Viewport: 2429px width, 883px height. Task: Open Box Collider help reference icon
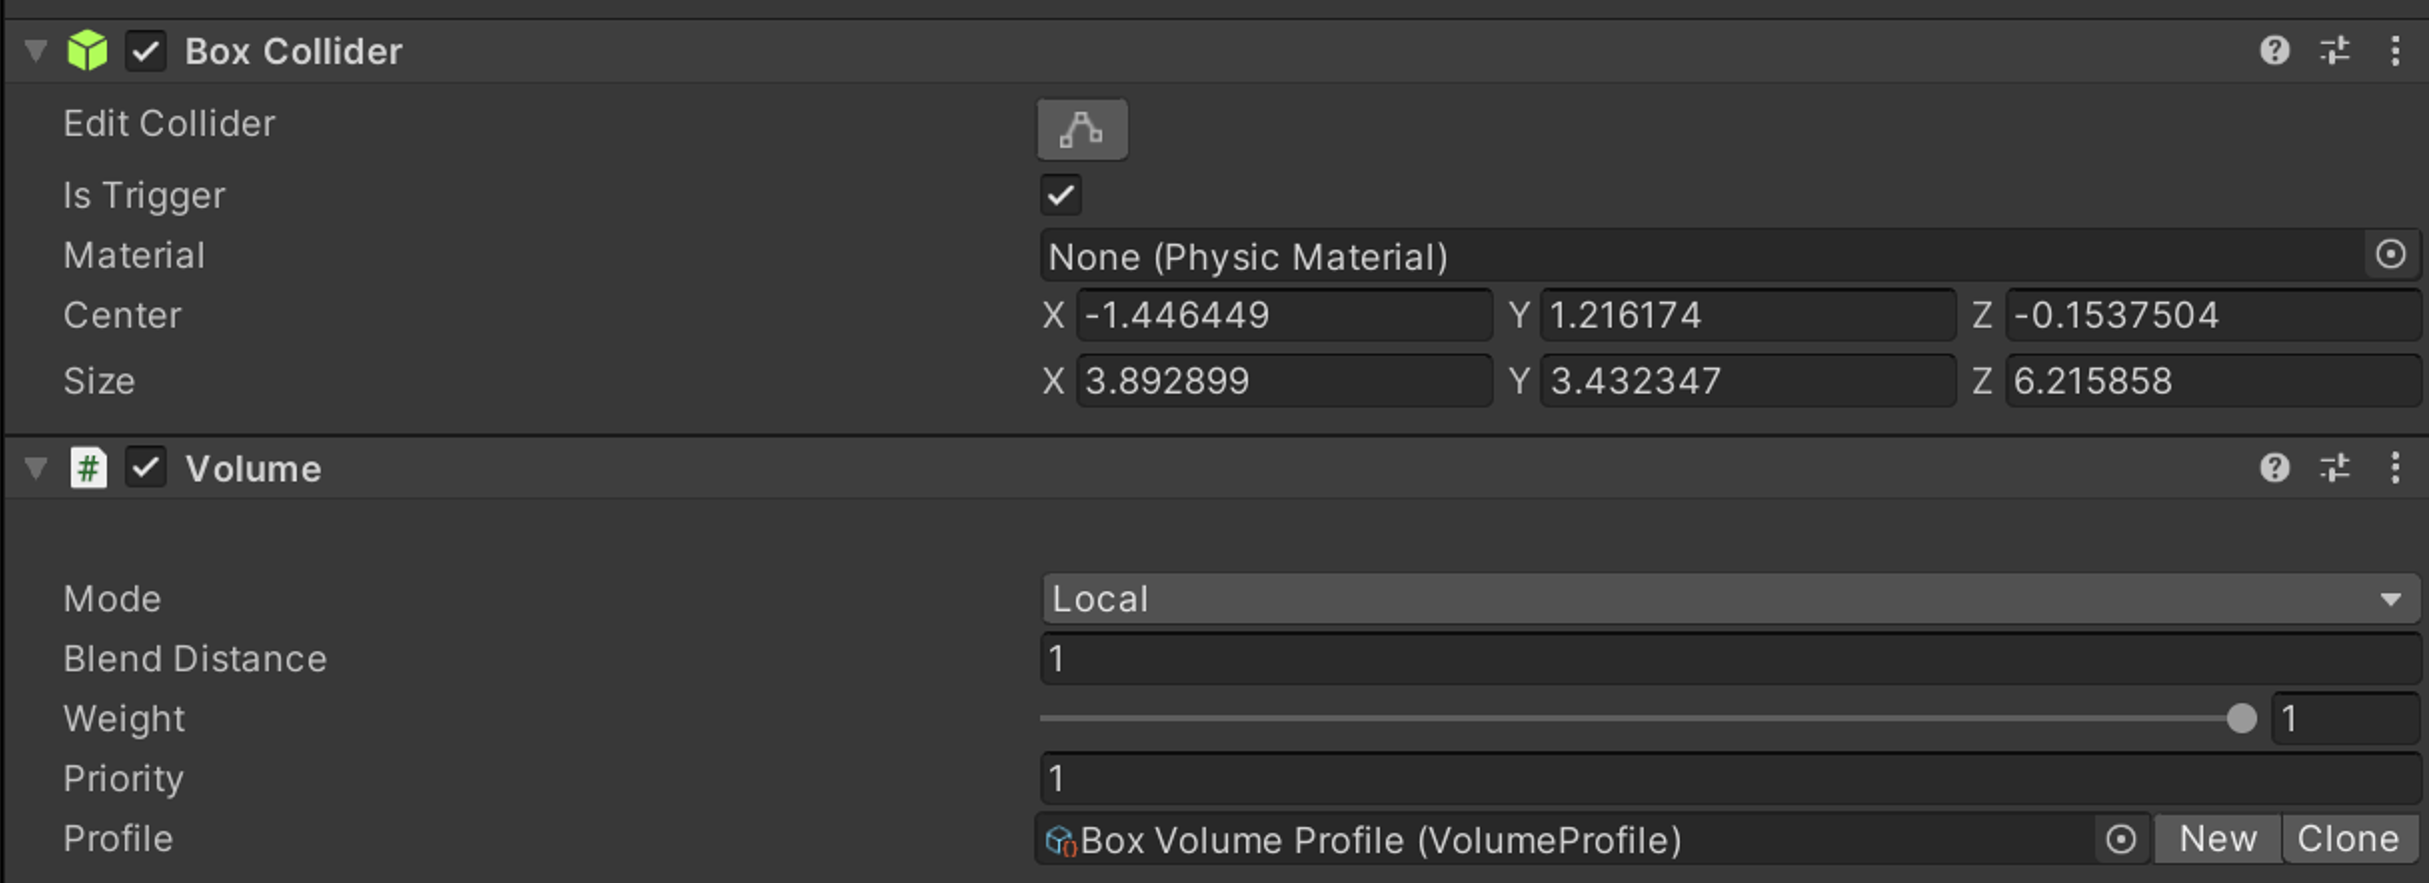click(2274, 50)
